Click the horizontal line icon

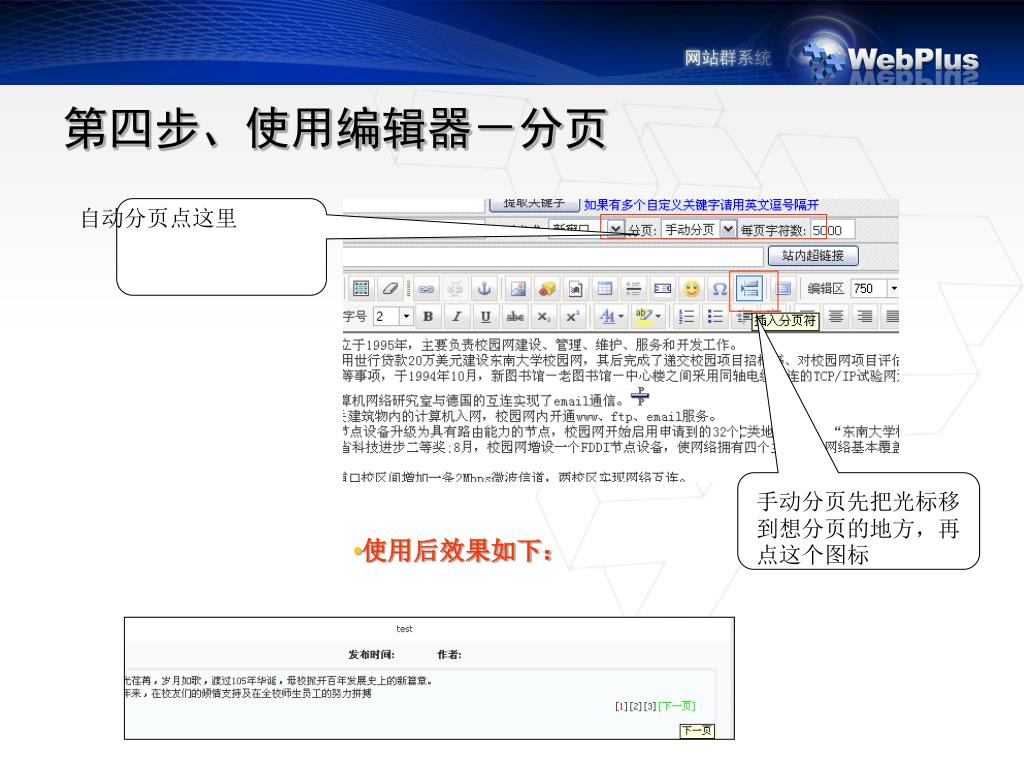click(633, 288)
